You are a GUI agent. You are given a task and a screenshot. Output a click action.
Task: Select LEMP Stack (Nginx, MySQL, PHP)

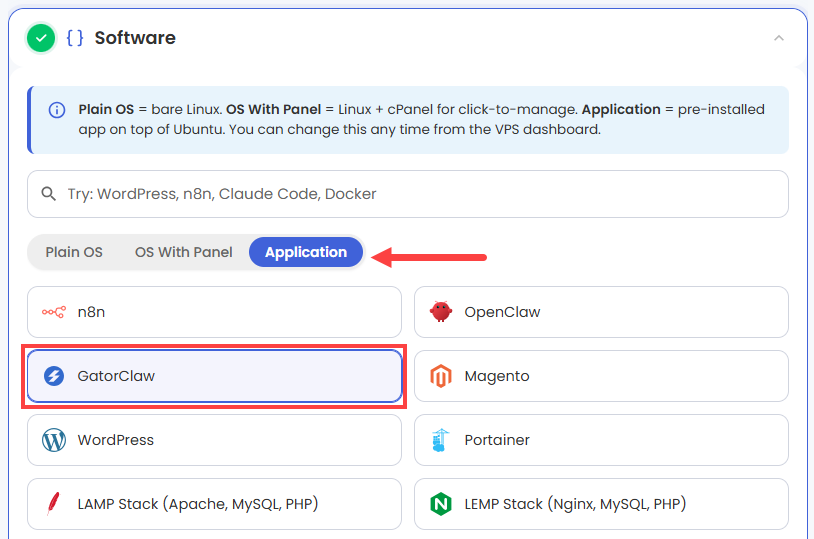tap(601, 504)
